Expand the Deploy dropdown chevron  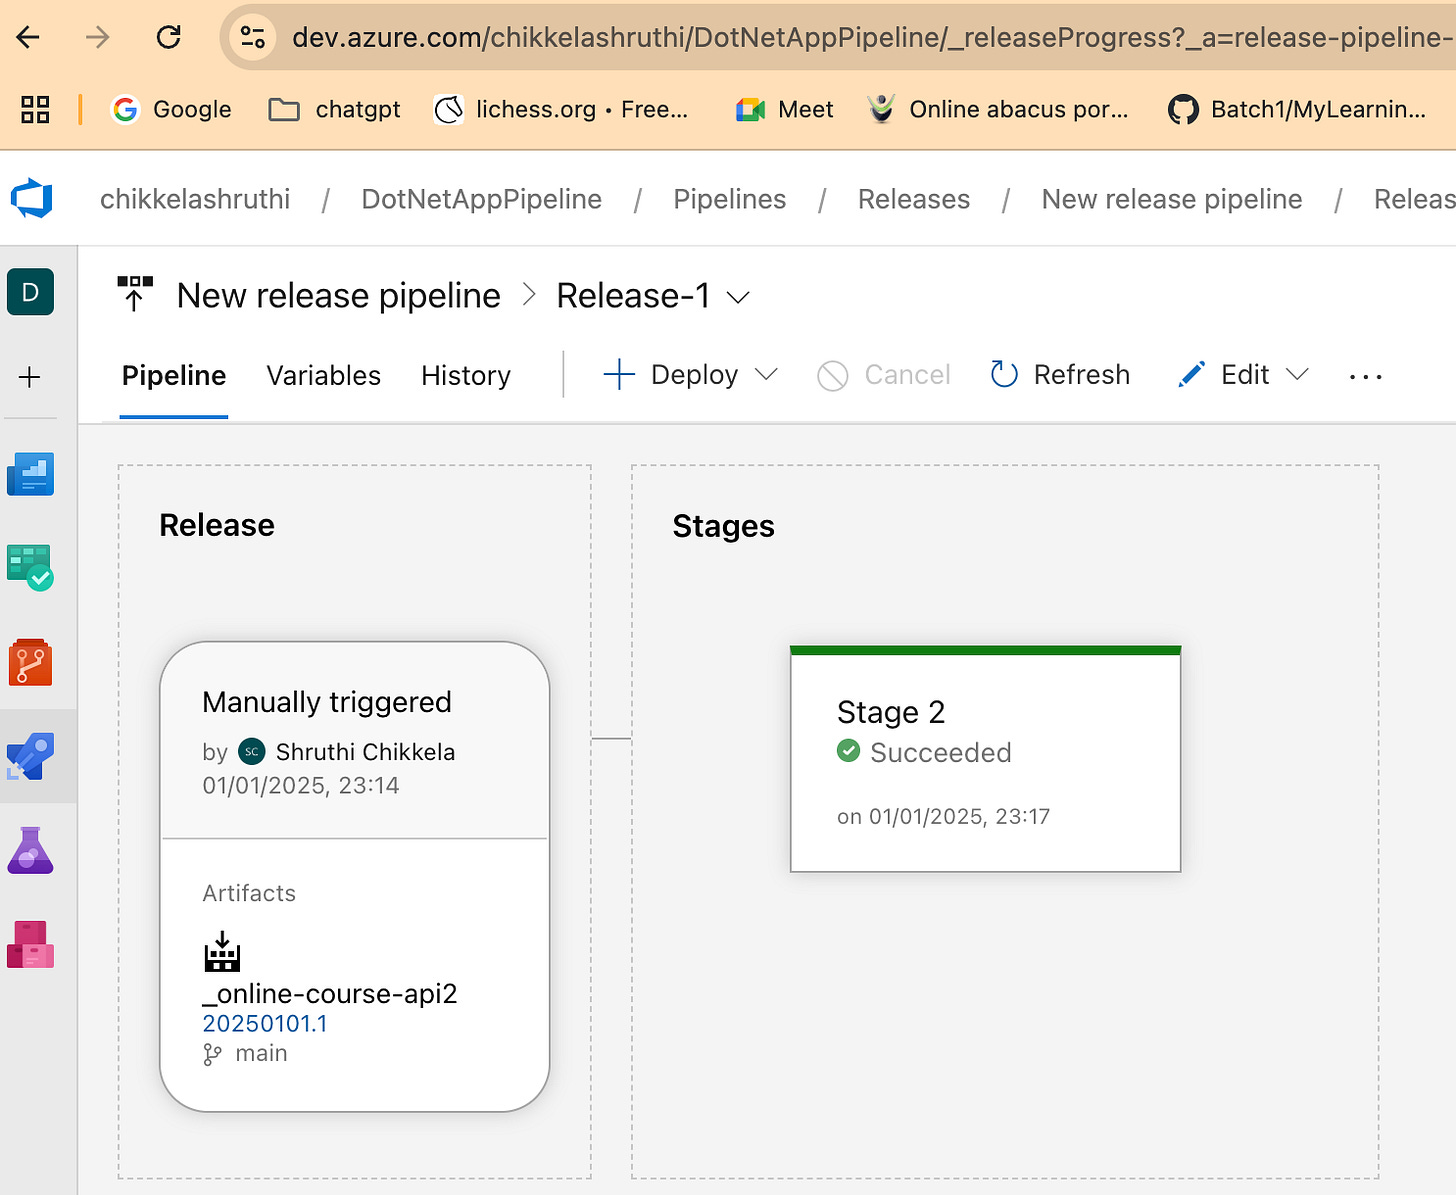(x=766, y=374)
